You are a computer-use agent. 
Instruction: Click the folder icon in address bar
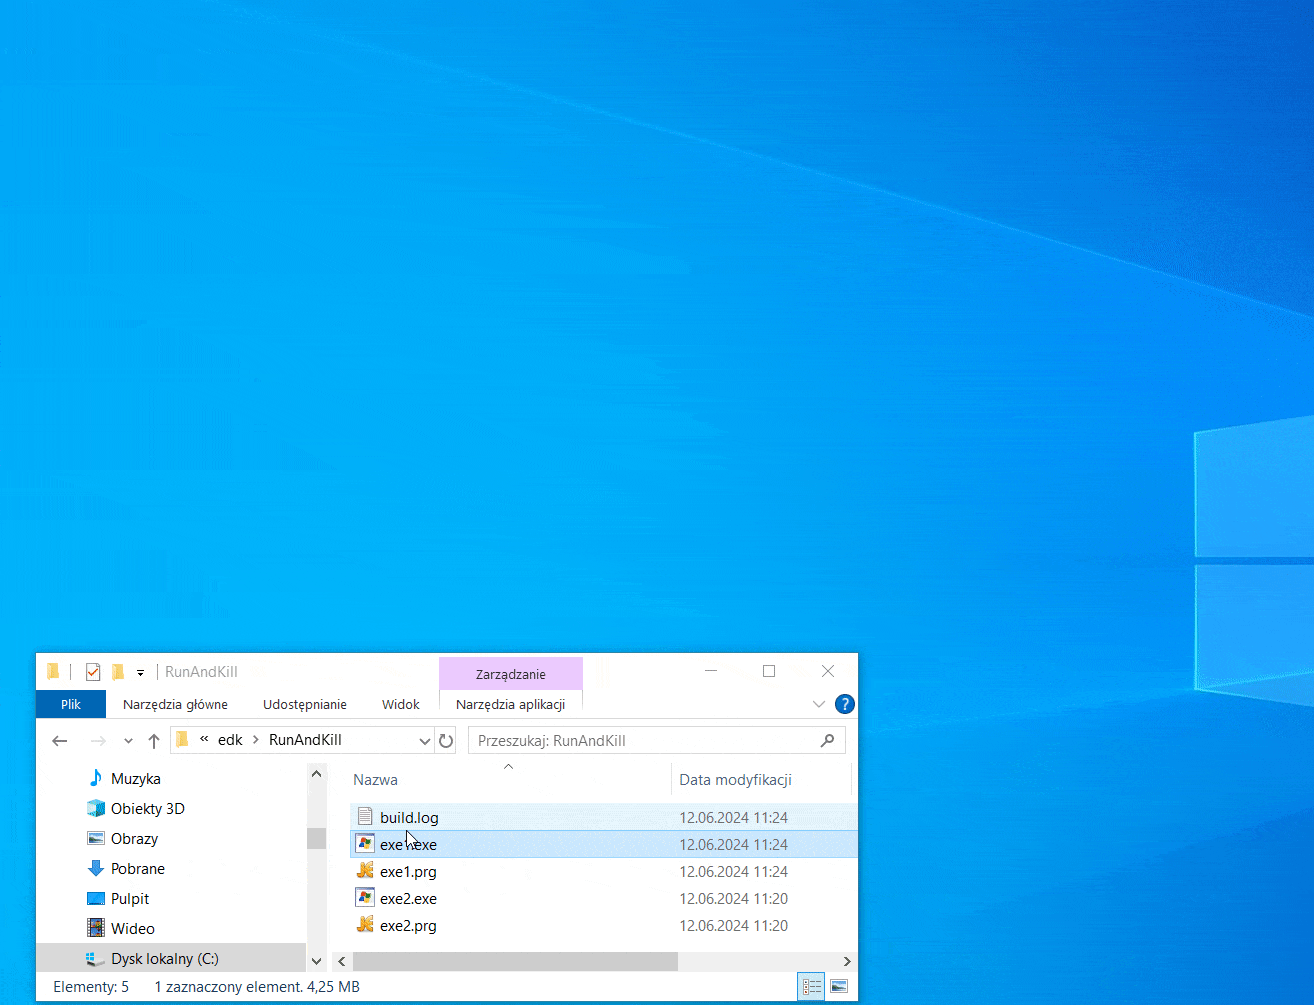click(x=182, y=740)
